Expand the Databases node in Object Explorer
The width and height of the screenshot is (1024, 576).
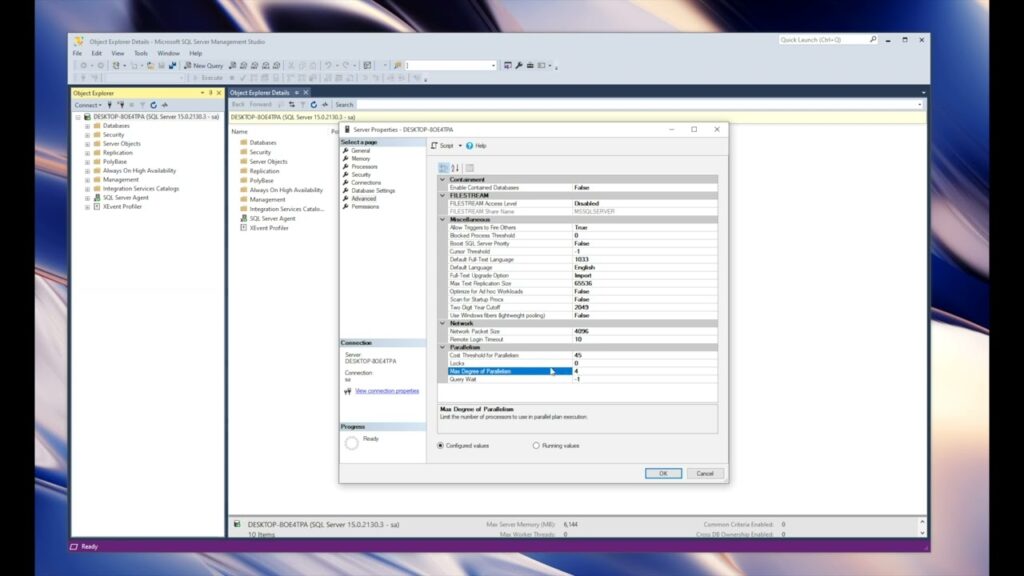pos(88,126)
